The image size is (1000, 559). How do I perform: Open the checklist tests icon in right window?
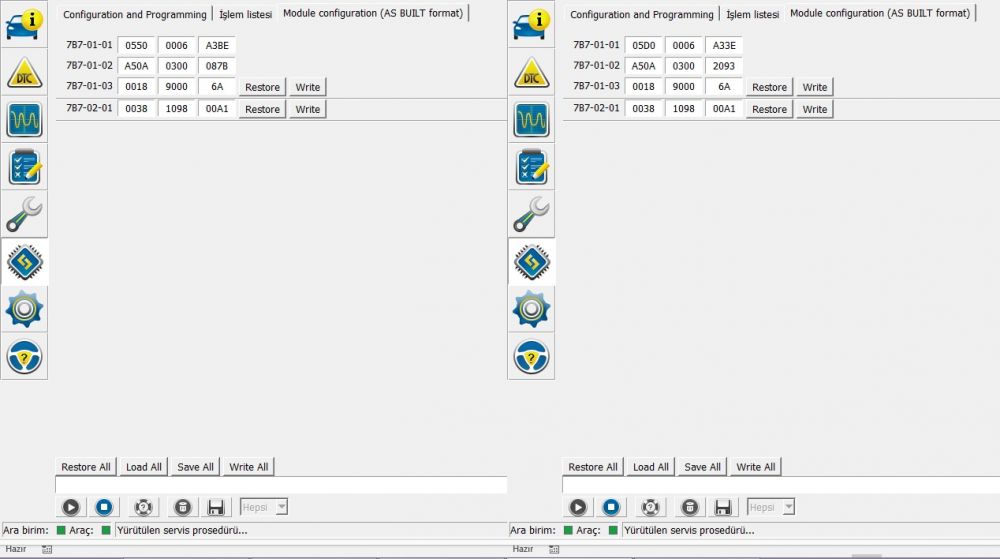[x=531, y=166]
